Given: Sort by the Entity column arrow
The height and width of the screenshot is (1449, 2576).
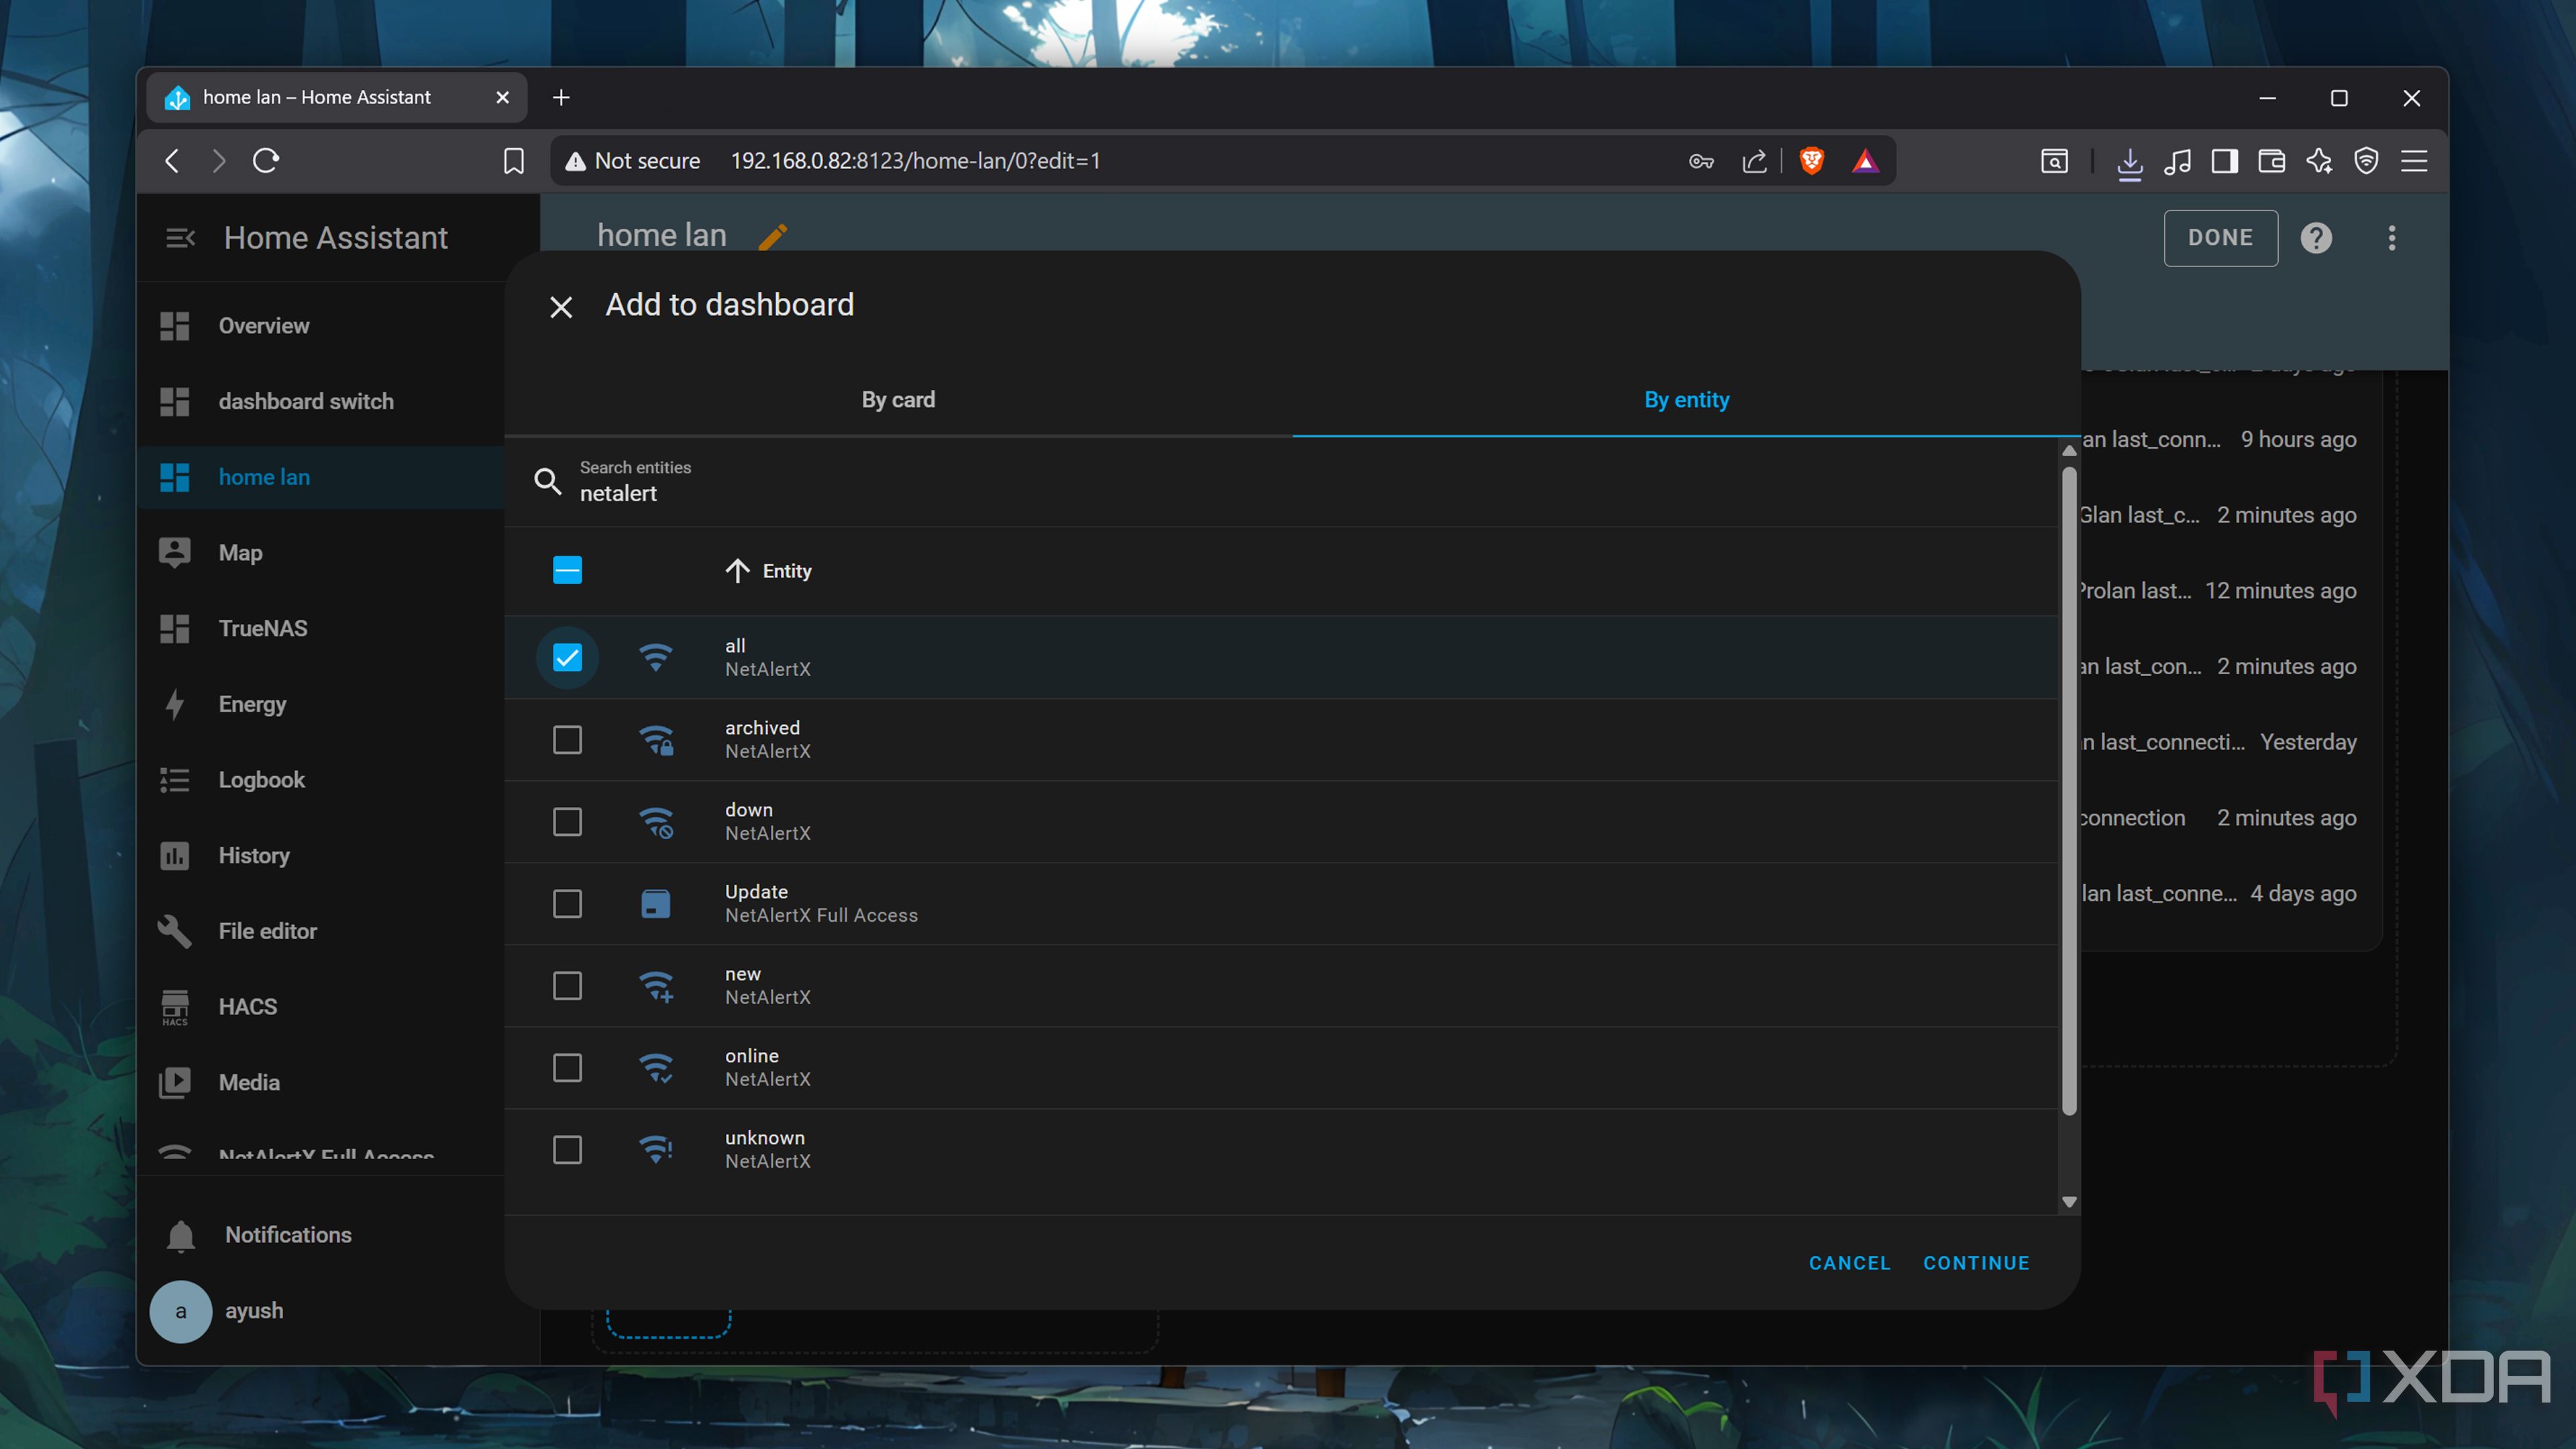Looking at the screenshot, I should coord(737,571).
